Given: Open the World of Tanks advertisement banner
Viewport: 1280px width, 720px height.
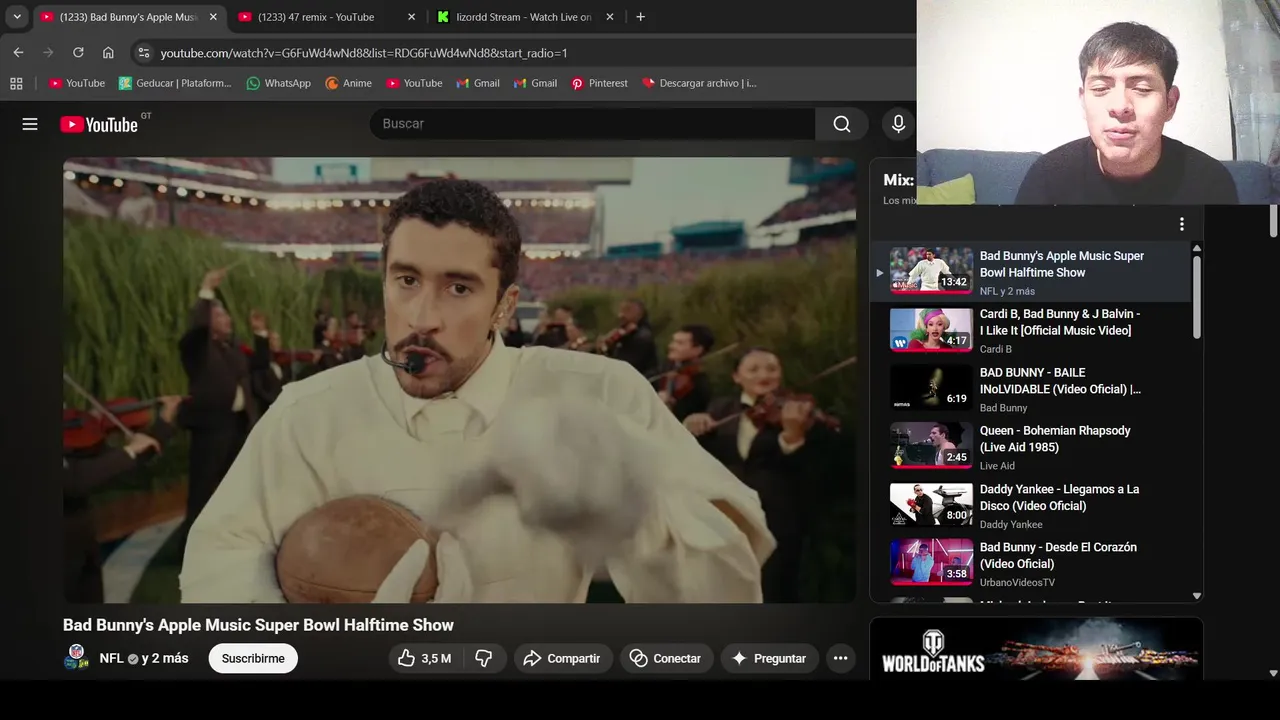Looking at the screenshot, I should [1036, 649].
